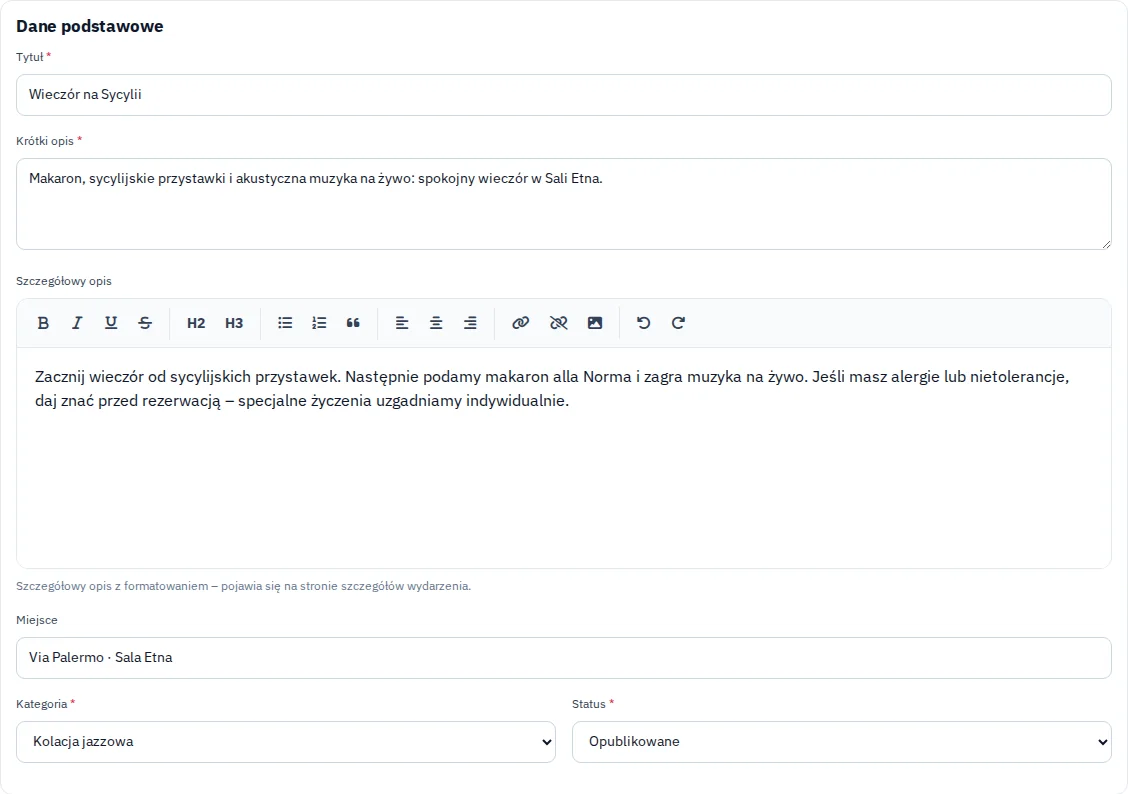Set heading level H2
The image size is (1128, 794).
point(196,323)
